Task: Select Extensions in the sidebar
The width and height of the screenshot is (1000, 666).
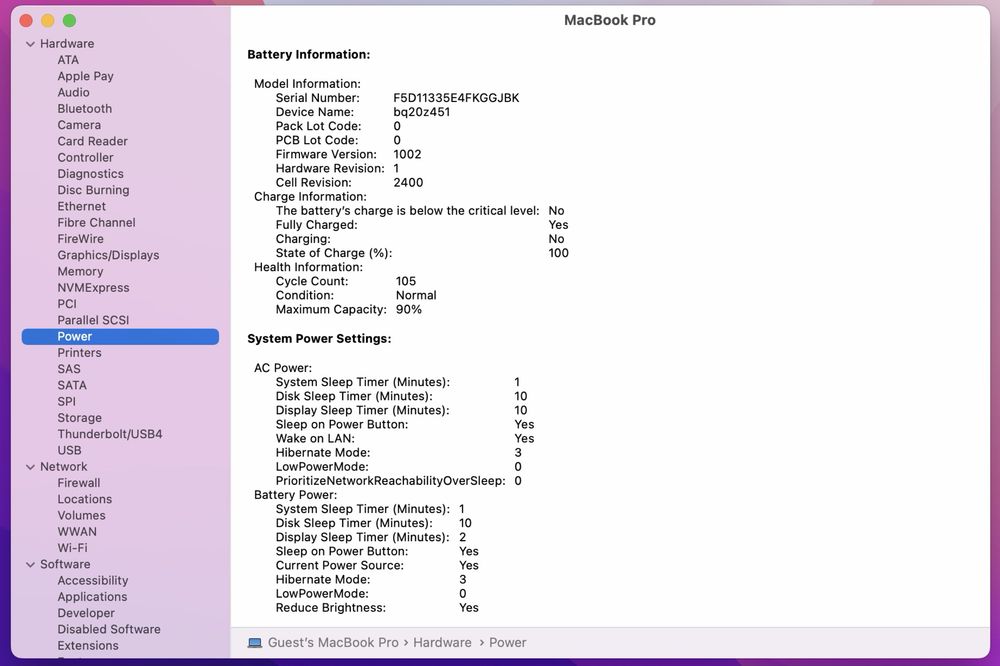Action: tap(88, 646)
